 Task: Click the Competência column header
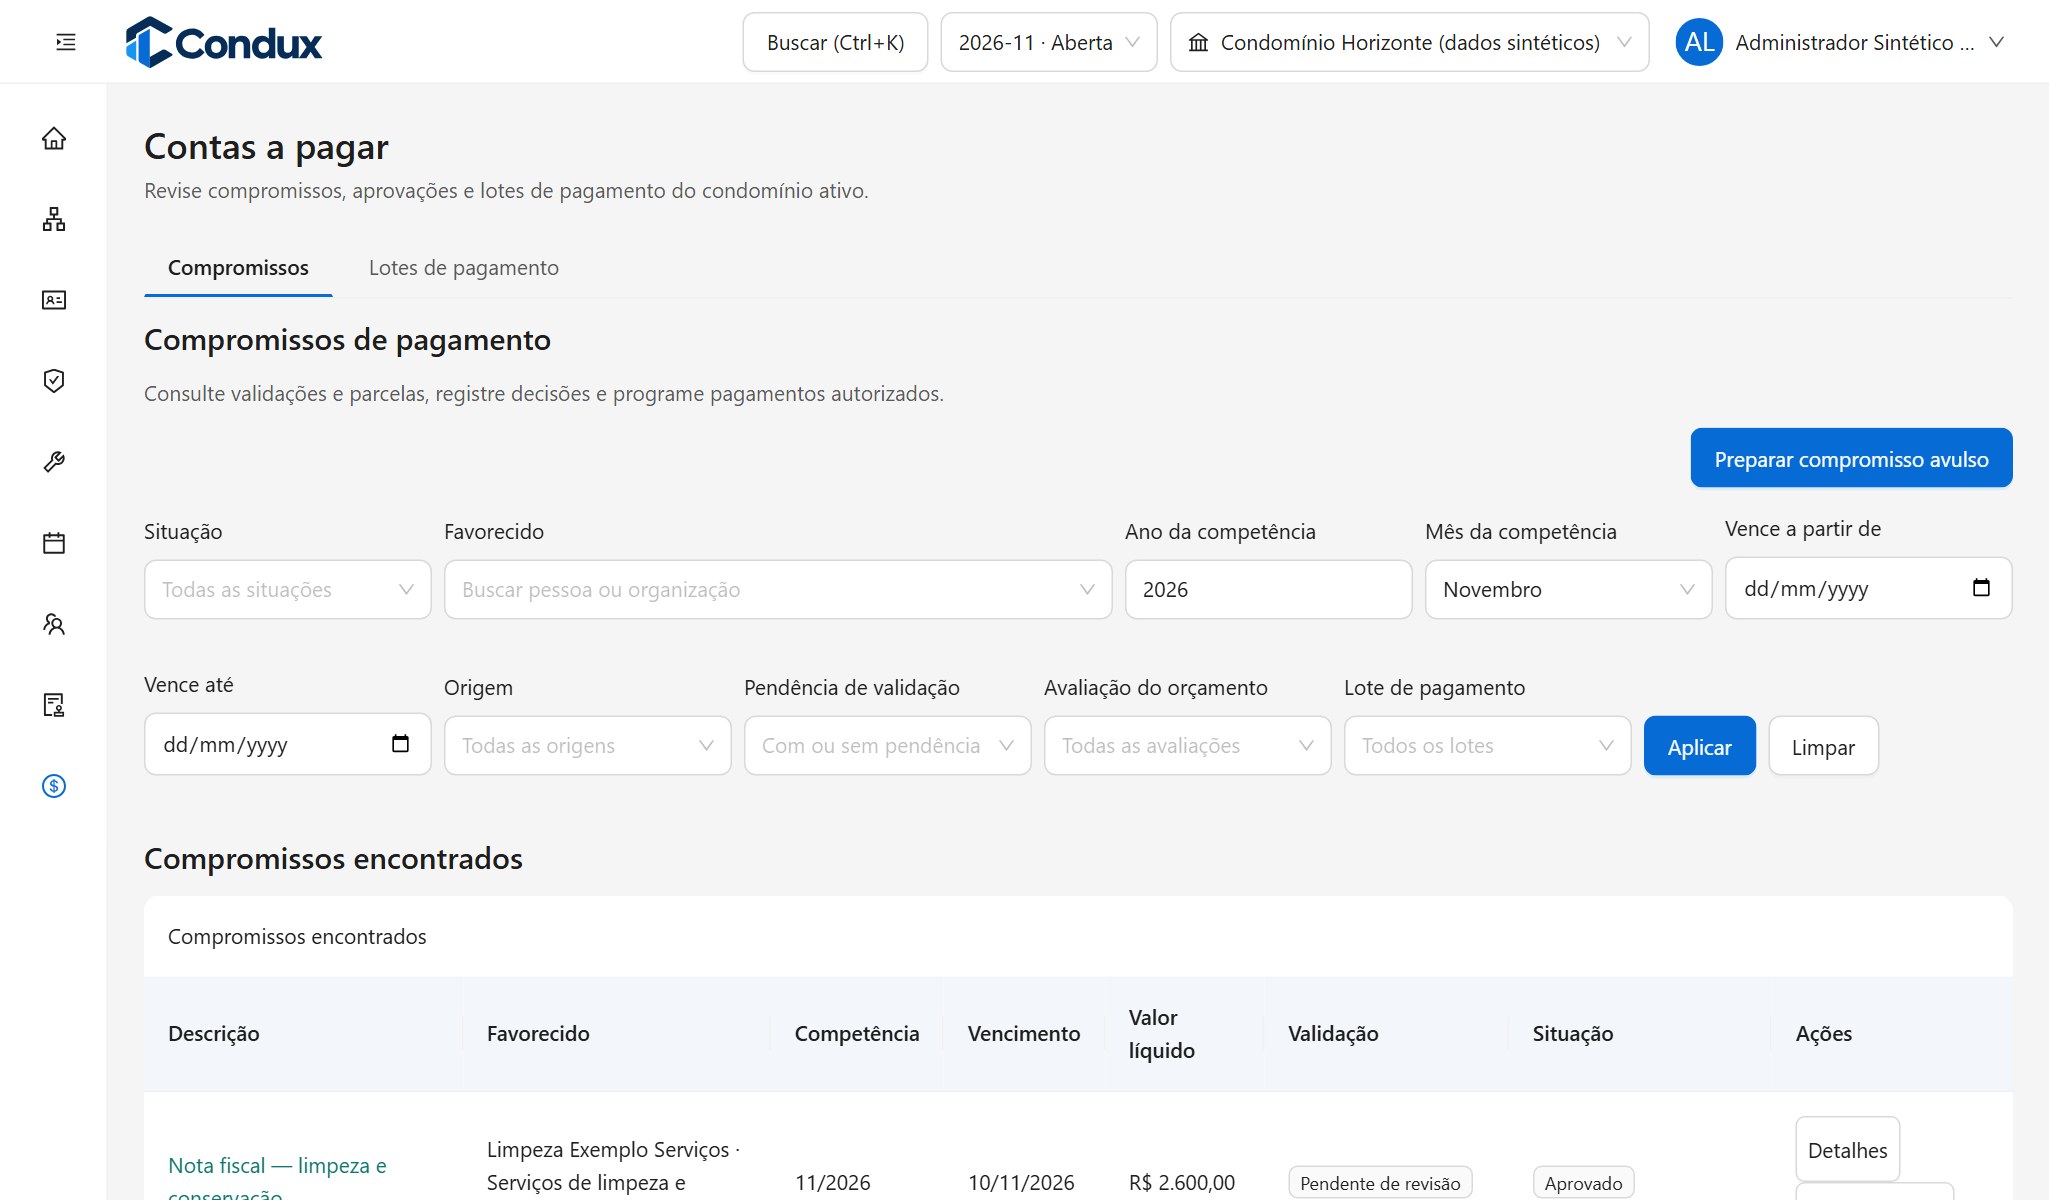pos(857,1034)
